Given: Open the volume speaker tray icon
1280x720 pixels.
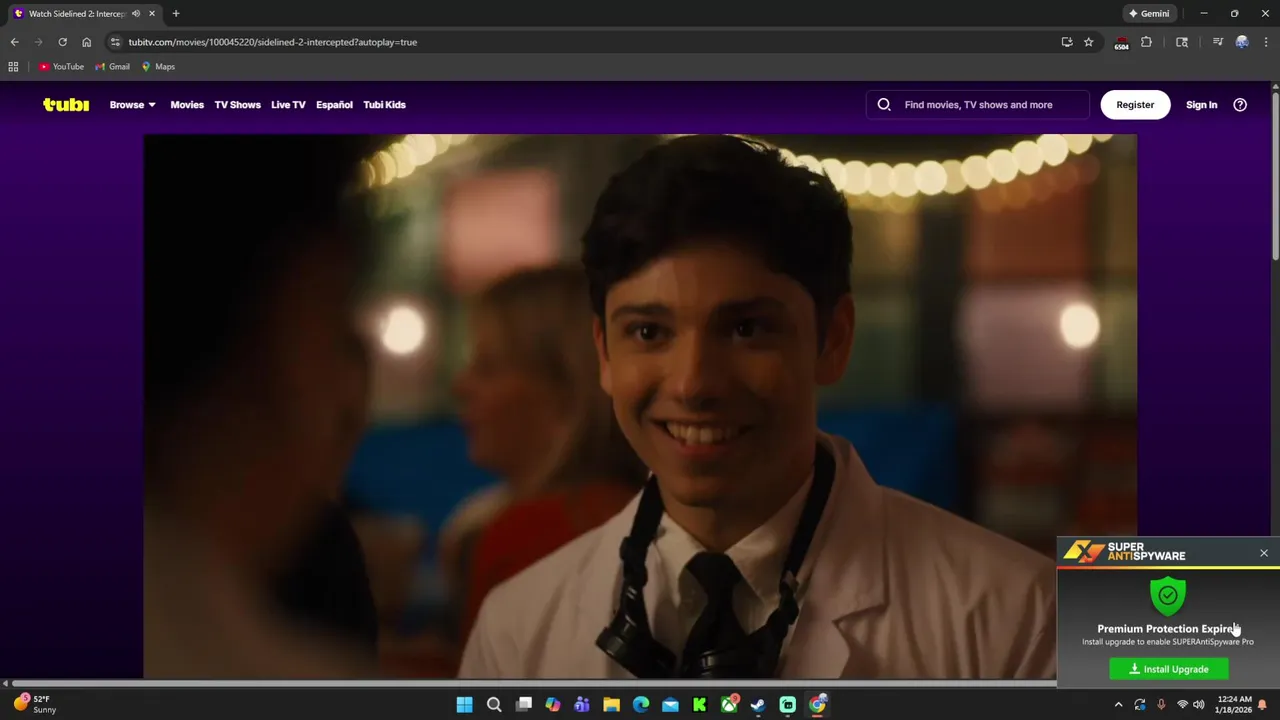Looking at the screenshot, I should [x=1199, y=704].
